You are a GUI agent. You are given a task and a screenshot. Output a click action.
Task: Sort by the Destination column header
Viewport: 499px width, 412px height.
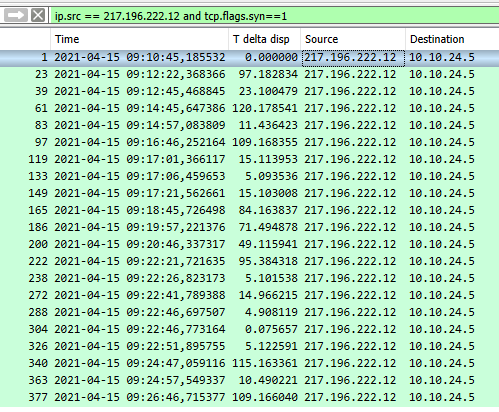coord(452,39)
